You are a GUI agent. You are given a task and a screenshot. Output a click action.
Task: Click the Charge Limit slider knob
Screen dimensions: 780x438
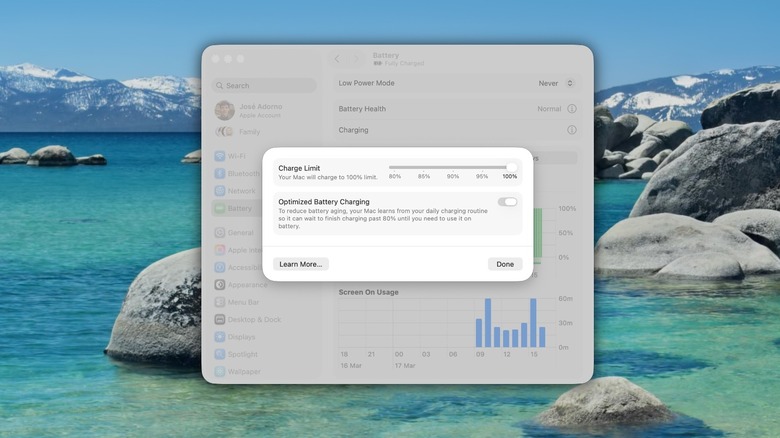point(511,168)
